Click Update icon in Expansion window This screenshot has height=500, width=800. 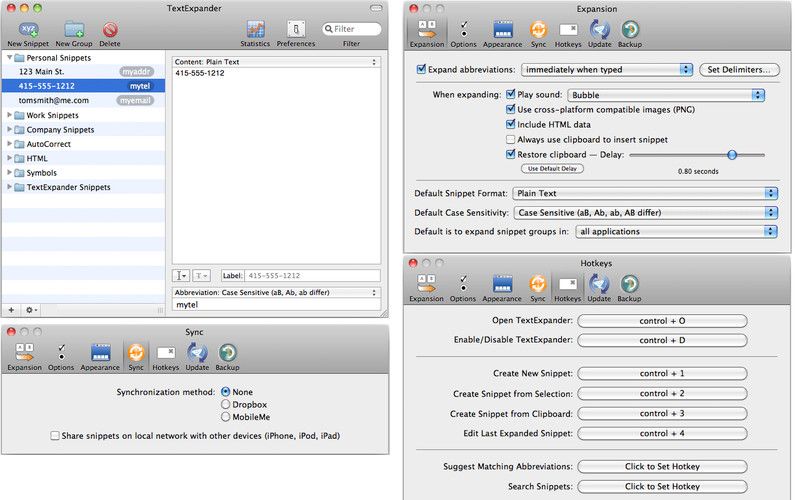[599, 30]
